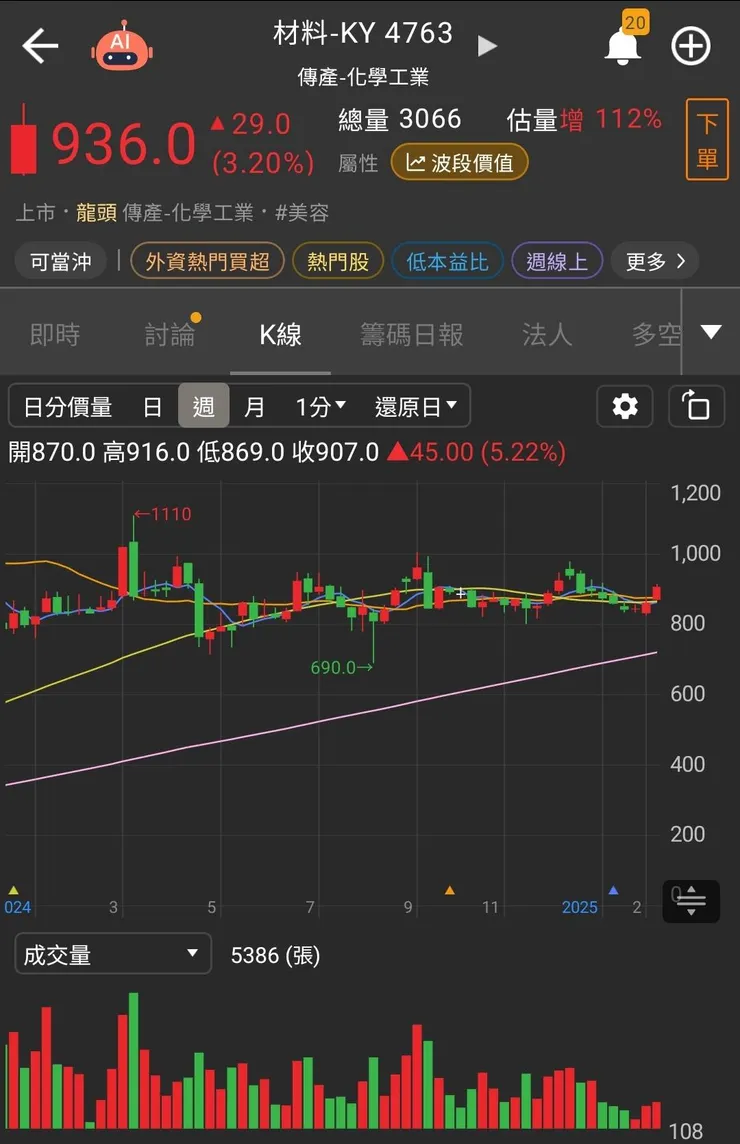
Task: Select the 可當沖 tag
Action: pos(61,261)
